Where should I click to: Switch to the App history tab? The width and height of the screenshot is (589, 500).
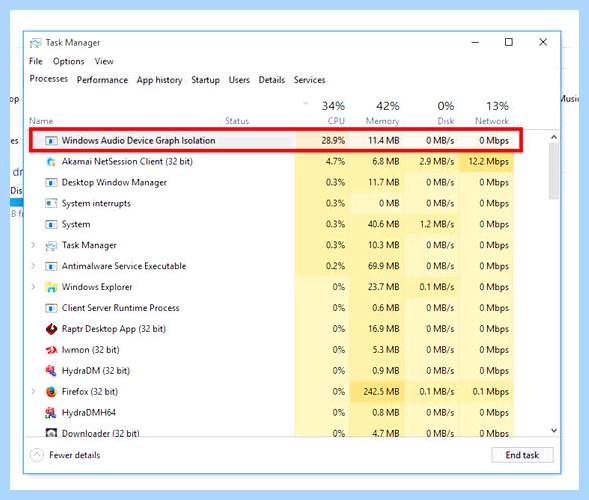click(159, 80)
